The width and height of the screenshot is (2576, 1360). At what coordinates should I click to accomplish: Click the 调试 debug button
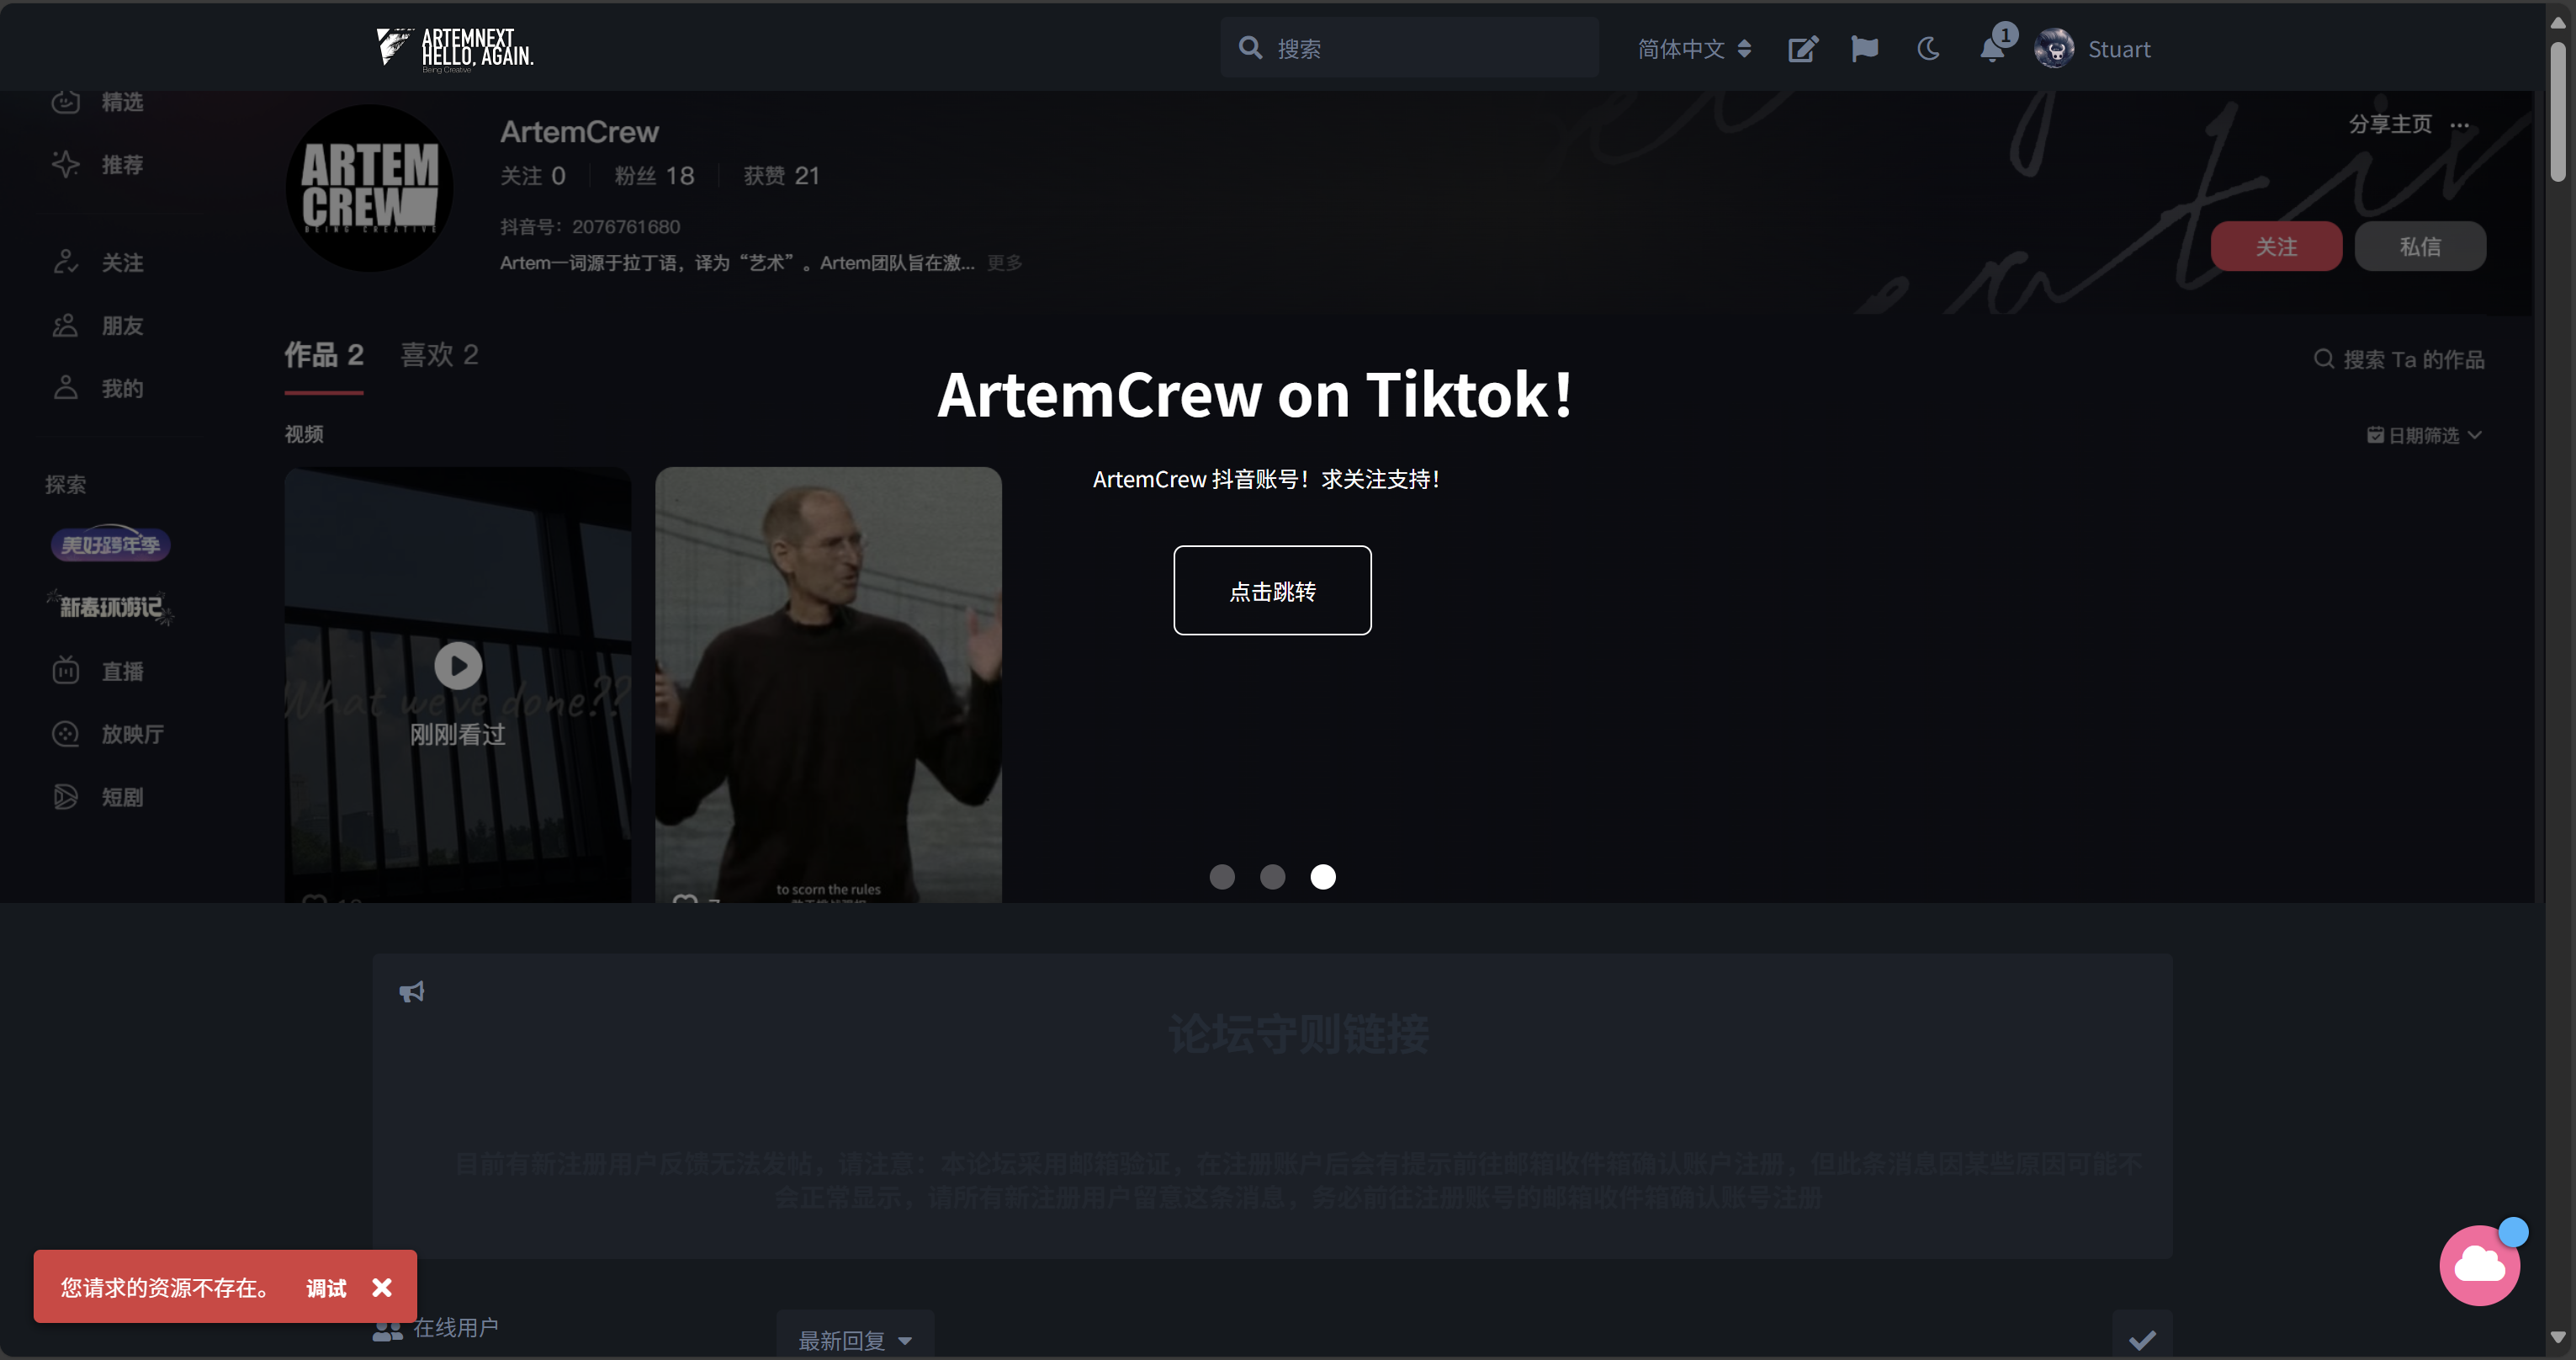[x=326, y=1288]
